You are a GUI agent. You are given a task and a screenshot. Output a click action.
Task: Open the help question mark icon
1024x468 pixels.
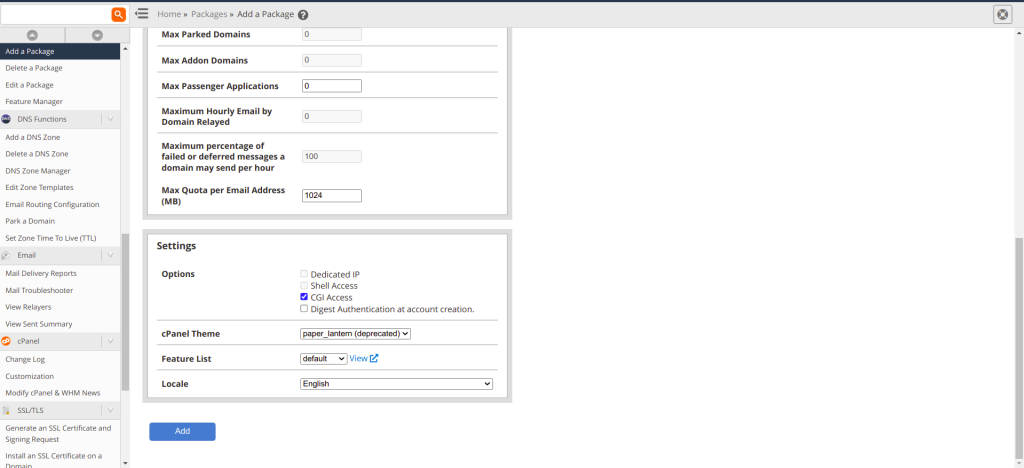click(303, 15)
